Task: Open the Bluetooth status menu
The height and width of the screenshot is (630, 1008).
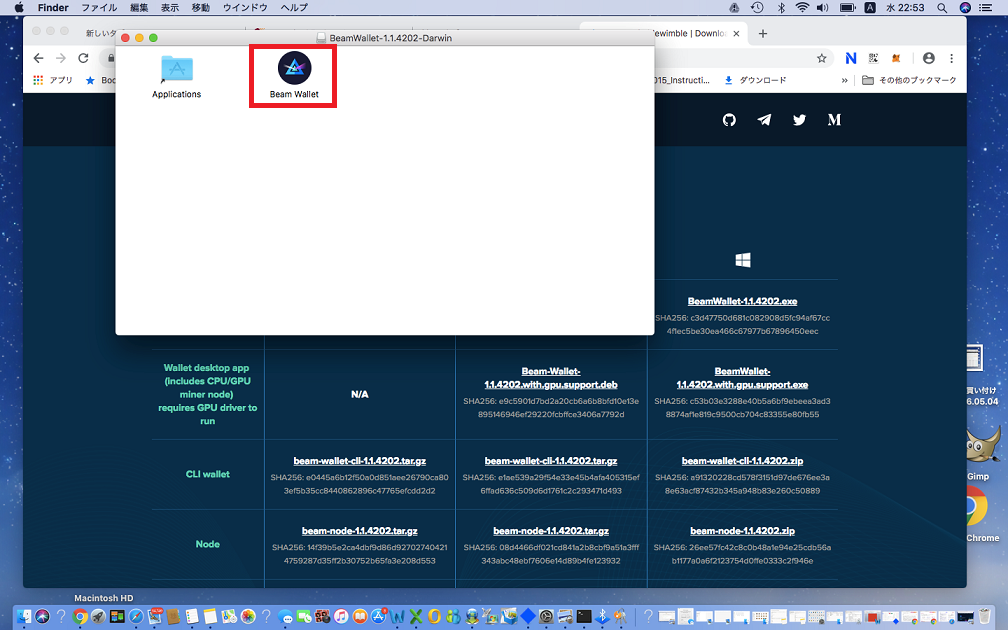Action: tap(781, 8)
